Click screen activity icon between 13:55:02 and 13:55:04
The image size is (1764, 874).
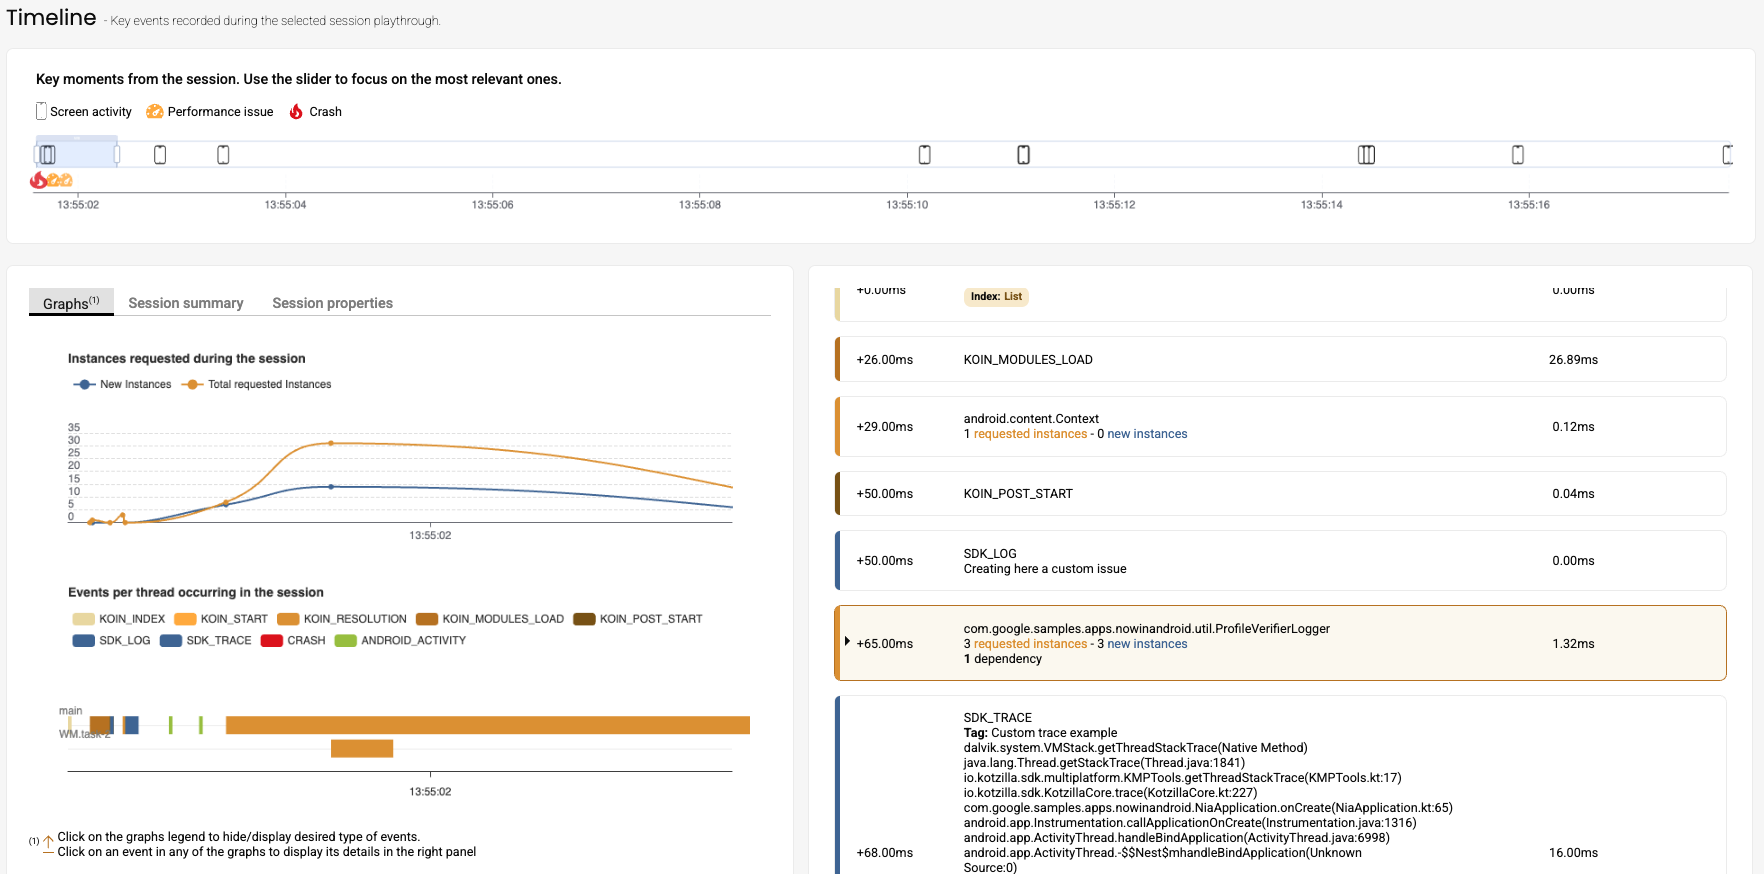tap(160, 155)
